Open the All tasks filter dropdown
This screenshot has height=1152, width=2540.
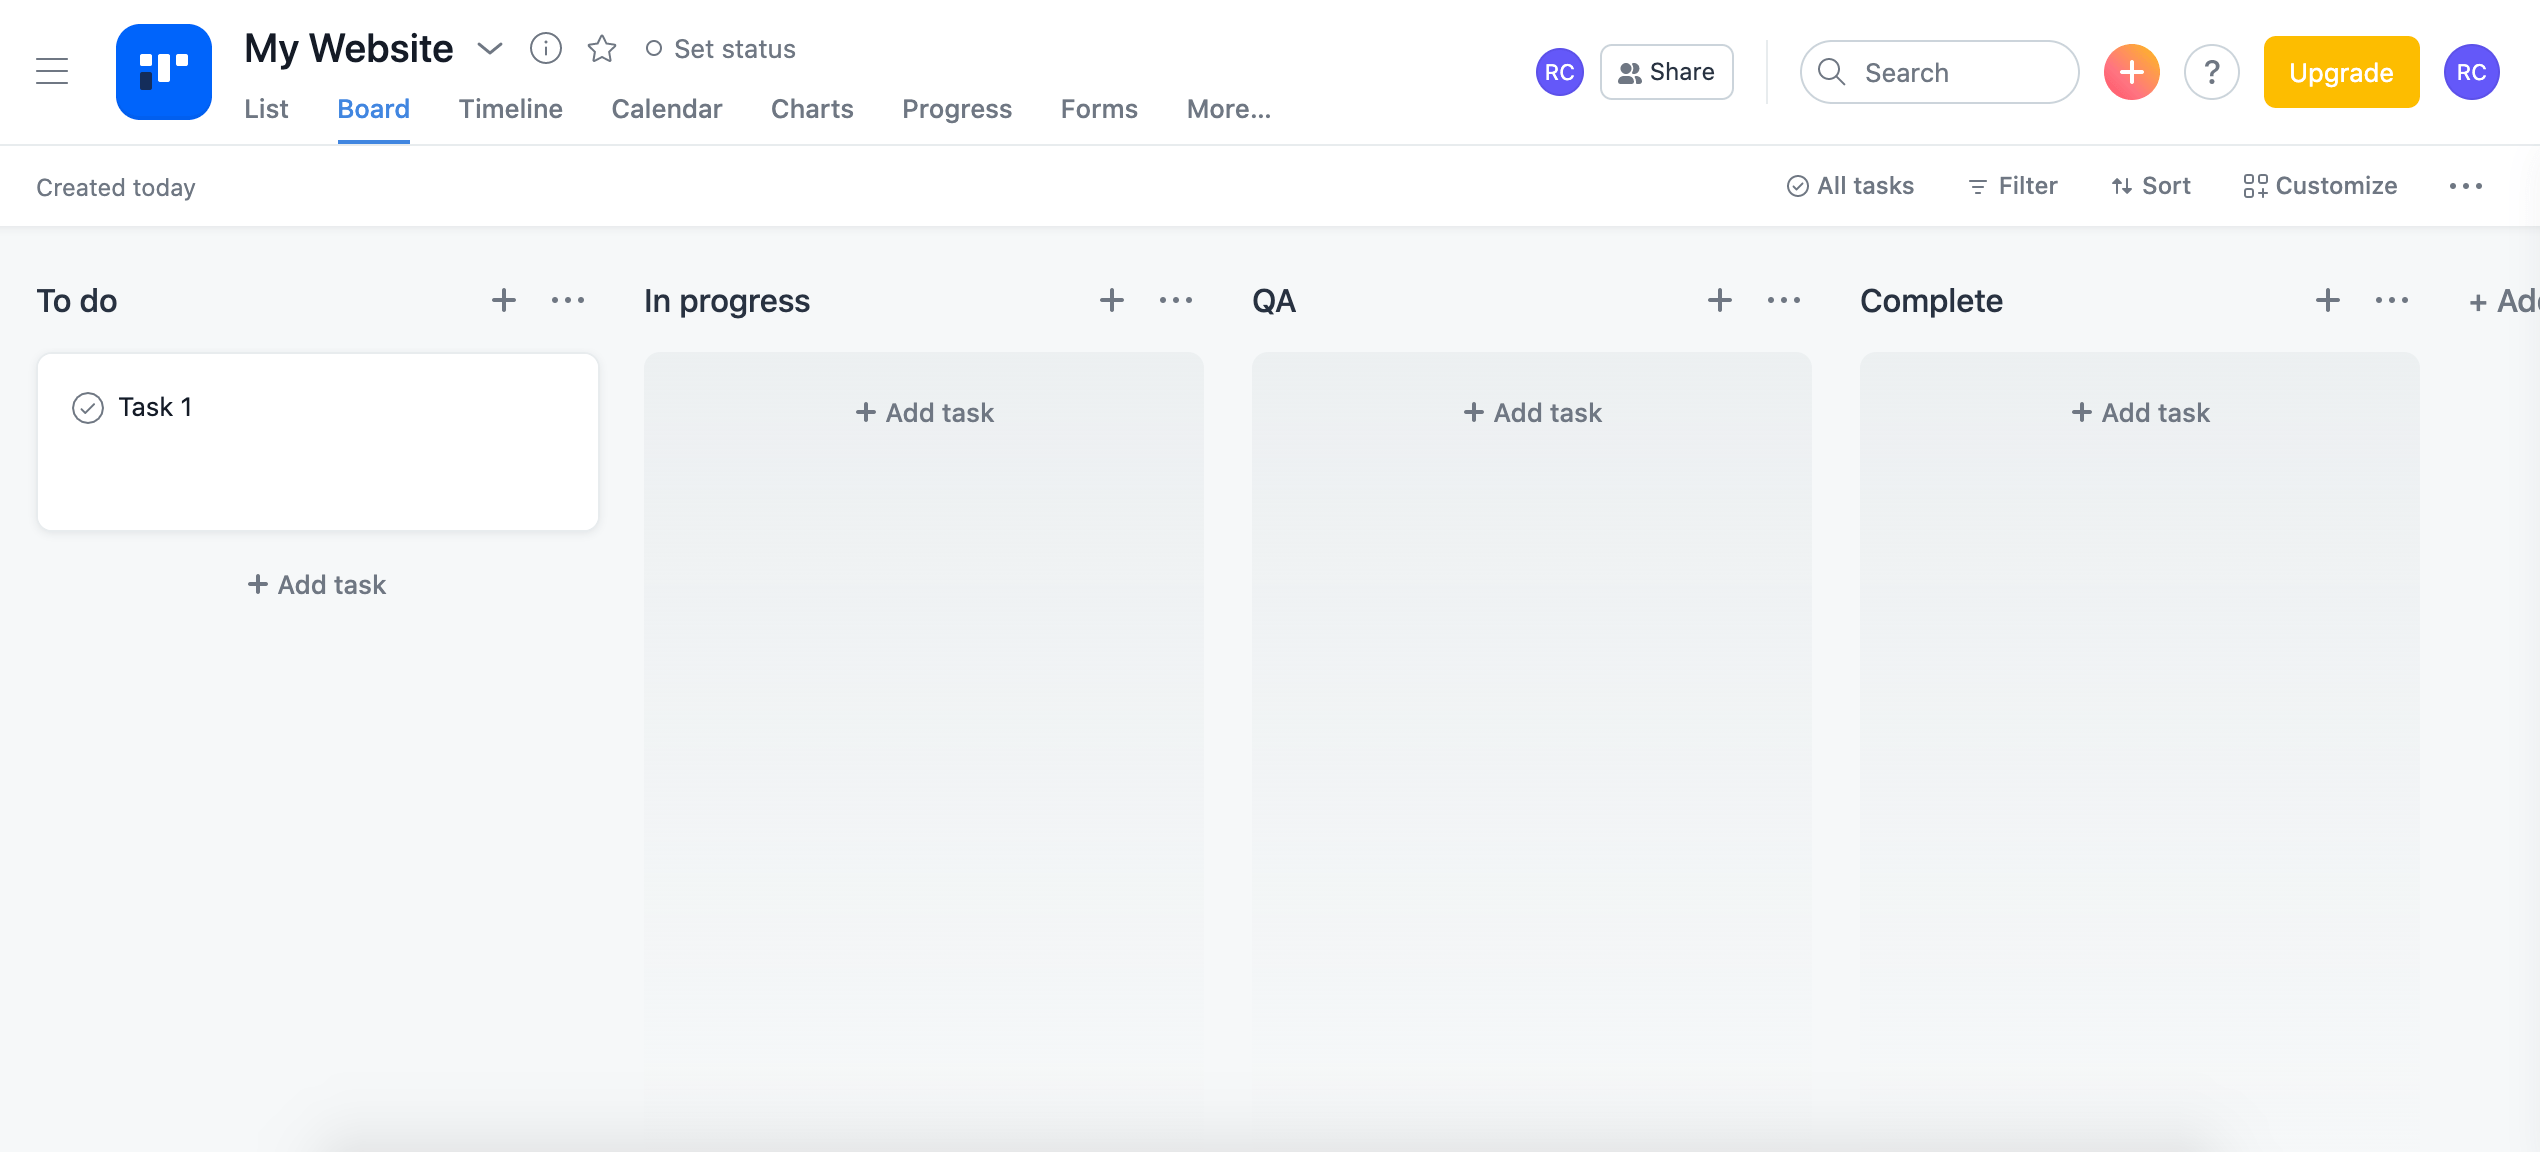[1850, 186]
